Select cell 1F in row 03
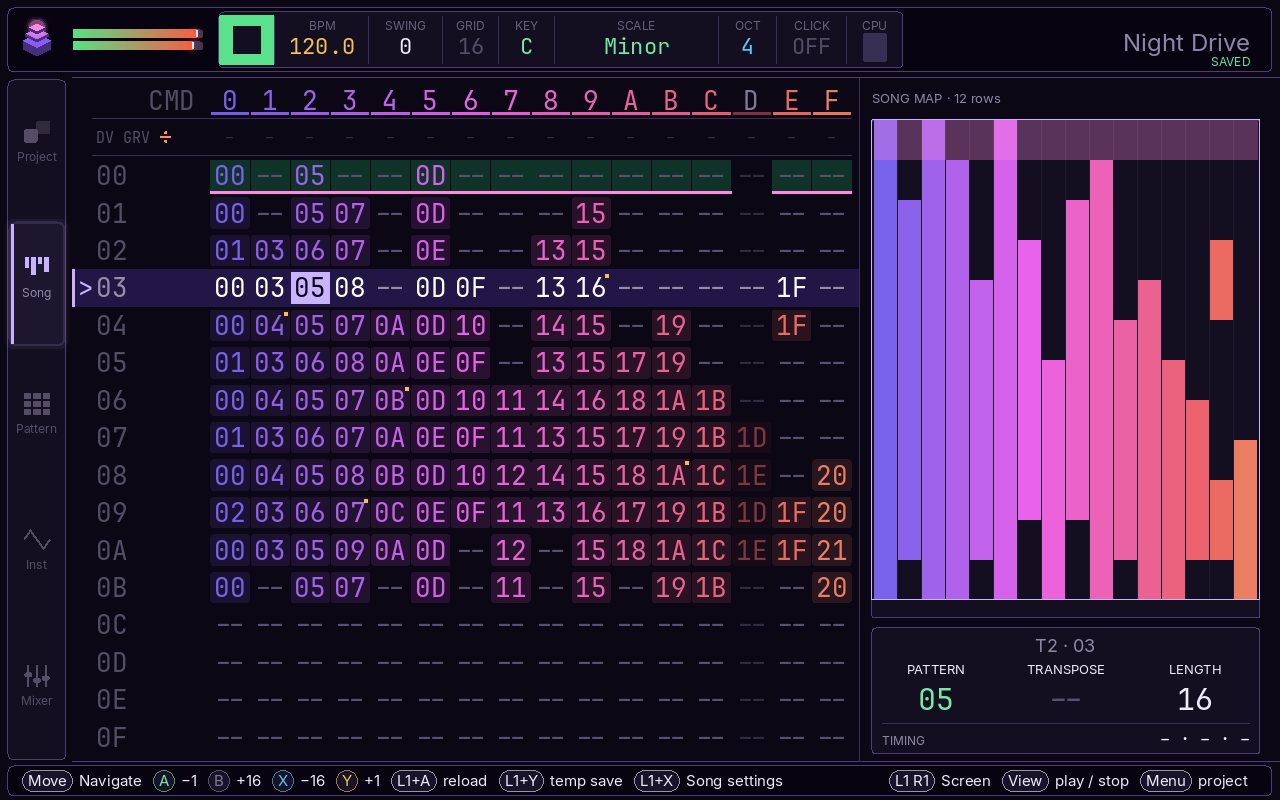Image resolution: width=1280 pixels, height=800 pixels. click(791, 288)
